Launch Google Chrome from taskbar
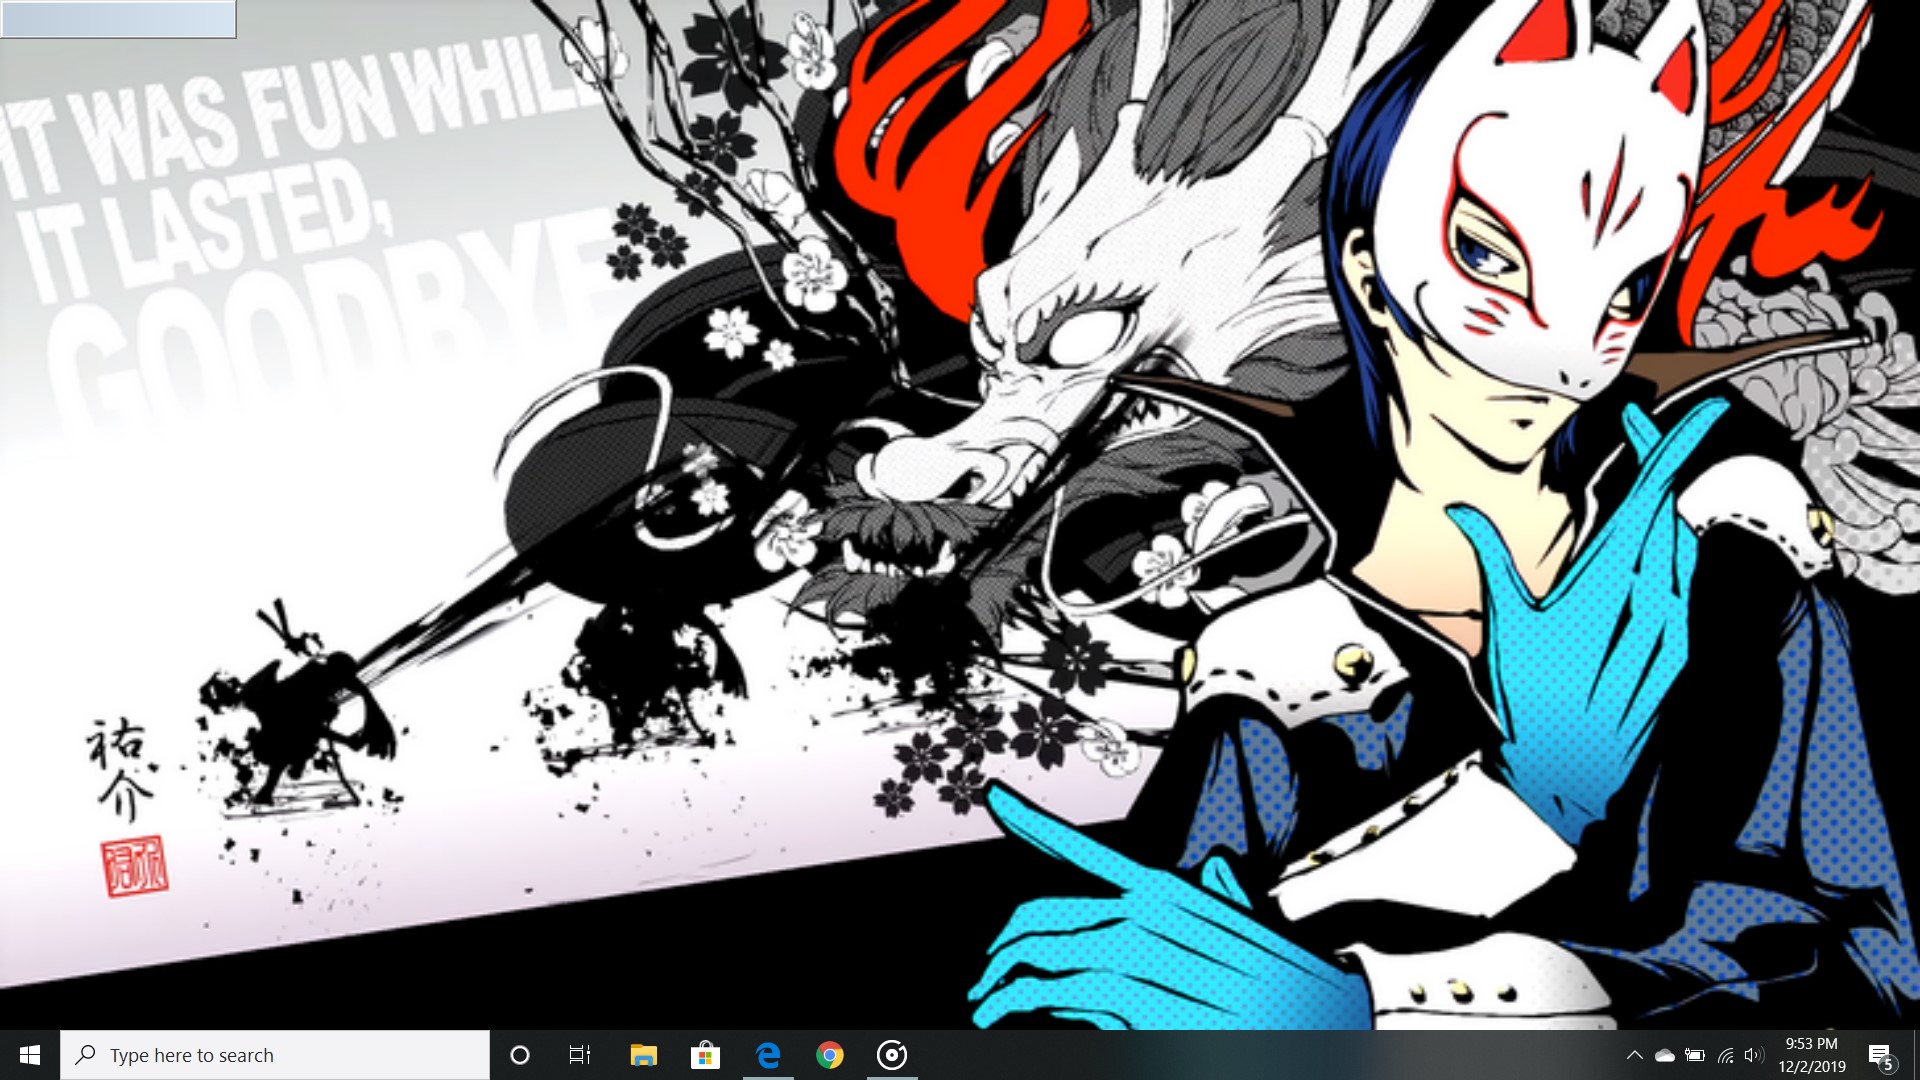Viewport: 1920px width, 1080px height. [x=830, y=1055]
